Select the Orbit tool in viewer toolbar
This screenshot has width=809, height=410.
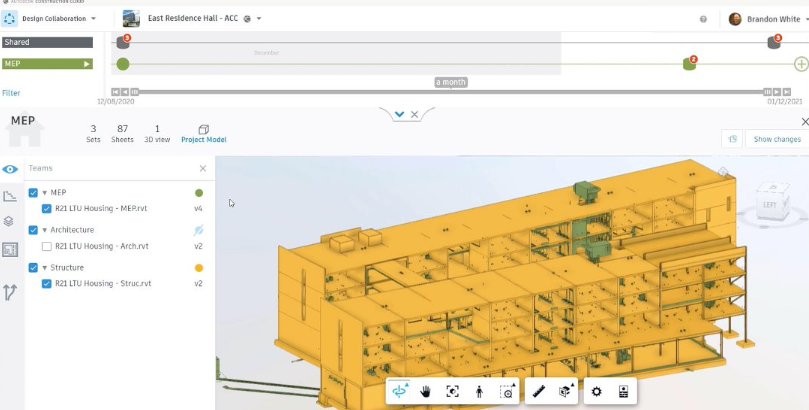coord(400,391)
